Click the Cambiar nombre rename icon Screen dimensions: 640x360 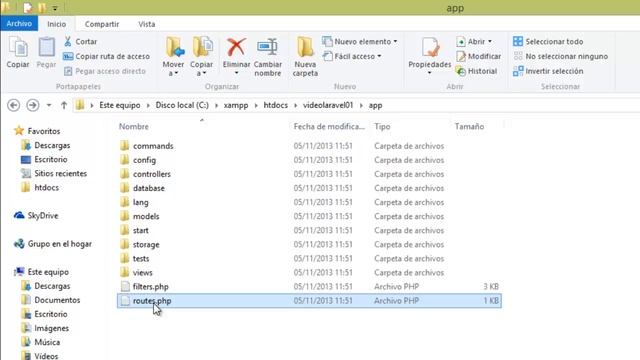(268, 47)
